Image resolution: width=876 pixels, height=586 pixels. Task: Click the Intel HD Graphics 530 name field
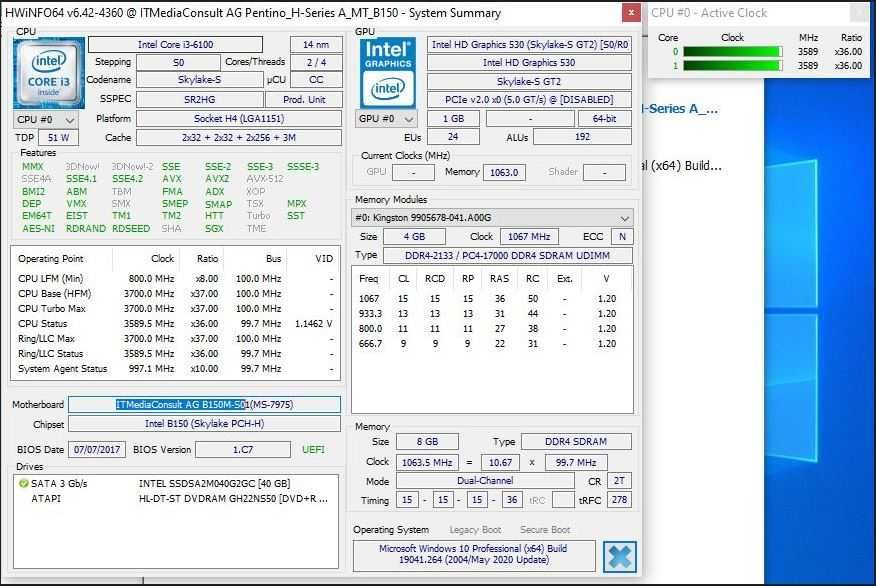click(x=529, y=63)
